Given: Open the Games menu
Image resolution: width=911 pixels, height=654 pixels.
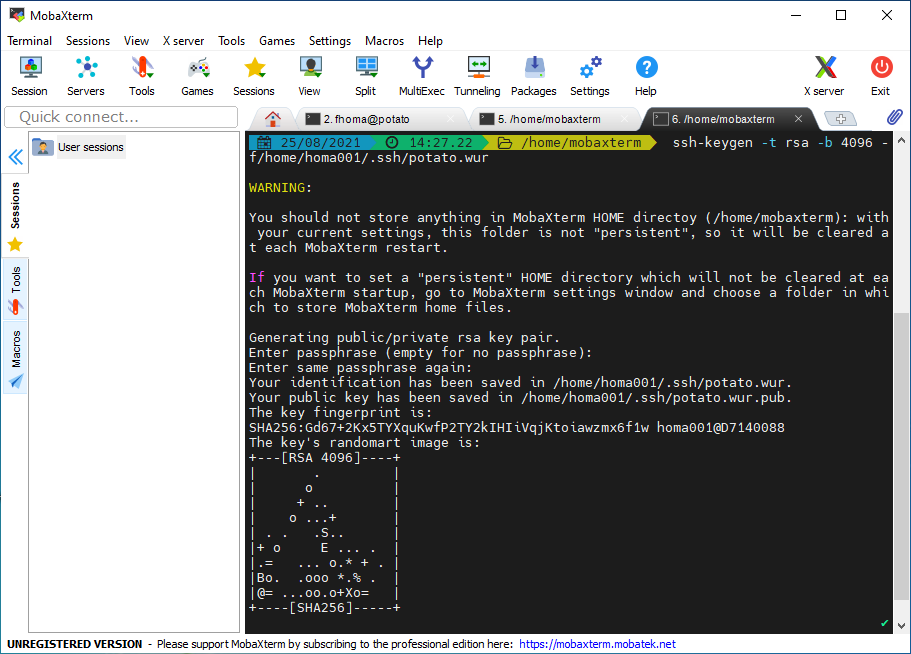Looking at the screenshot, I should pos(277,41).
